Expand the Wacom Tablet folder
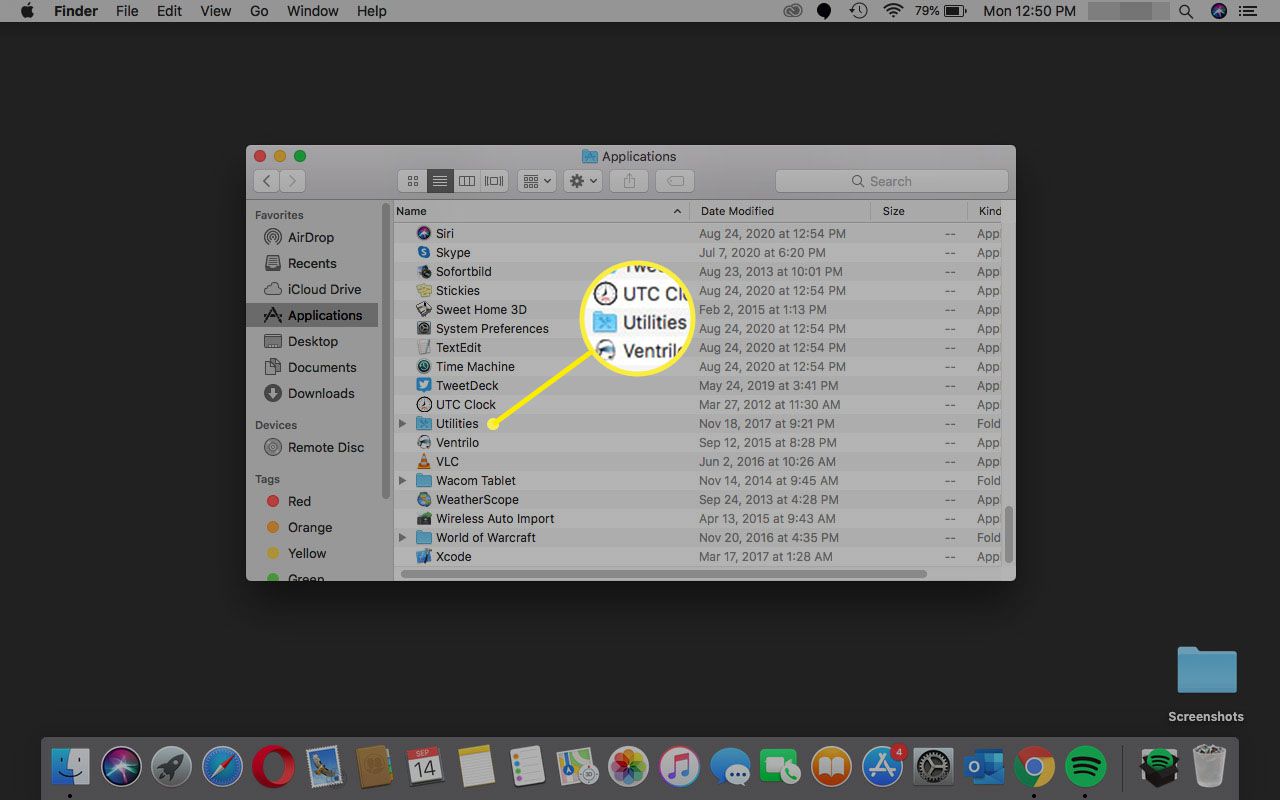Screen dimensions: 1280x800 click(402, 481)
